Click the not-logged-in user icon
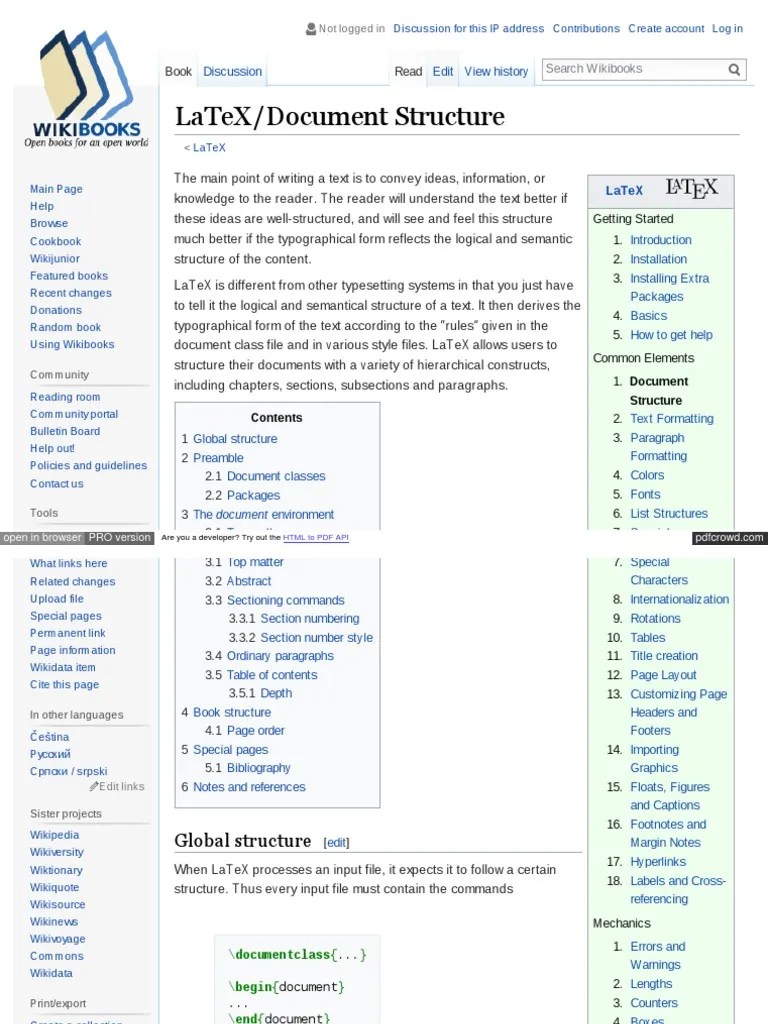768x1024 pixels. [311, 29]
